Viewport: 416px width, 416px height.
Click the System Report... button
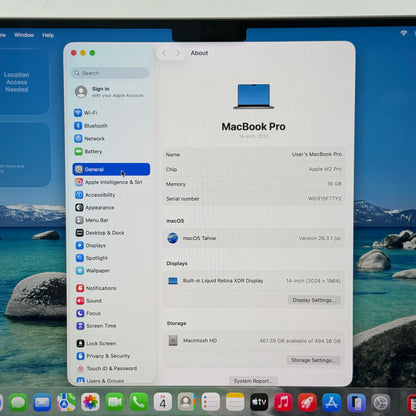(x=253, y=381)
